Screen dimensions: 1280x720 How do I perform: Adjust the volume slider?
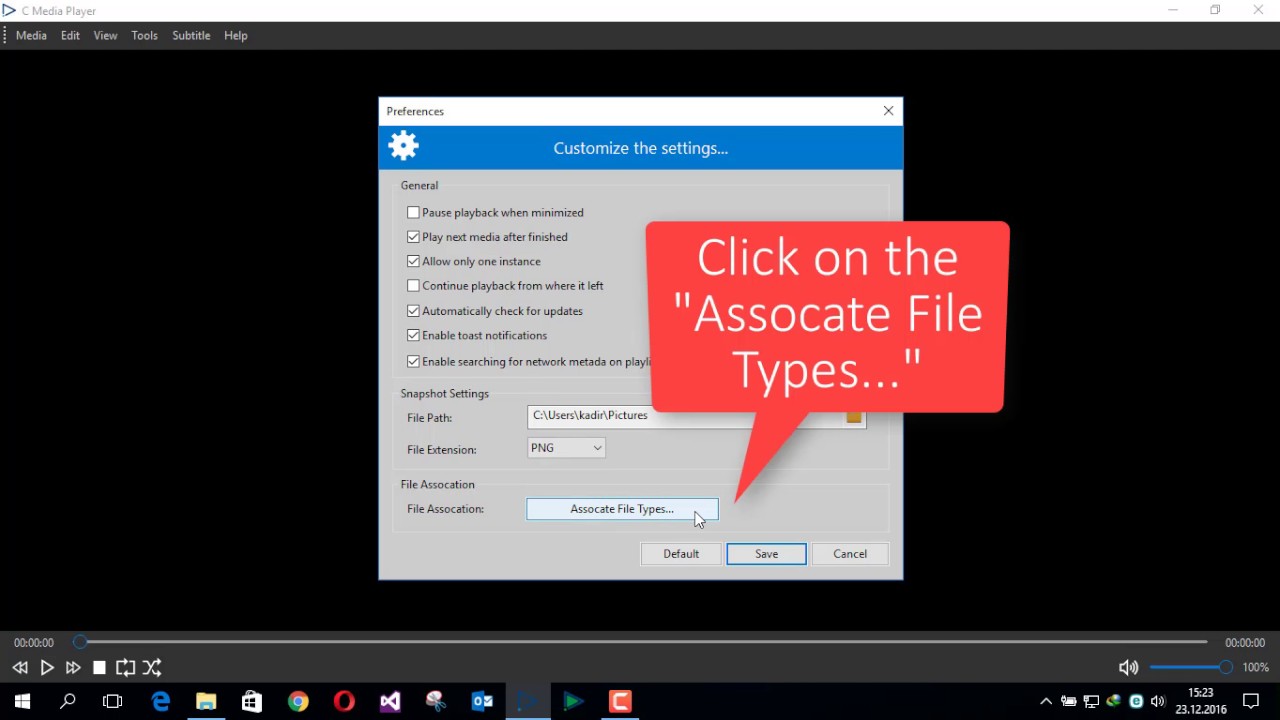(1191, 667)
